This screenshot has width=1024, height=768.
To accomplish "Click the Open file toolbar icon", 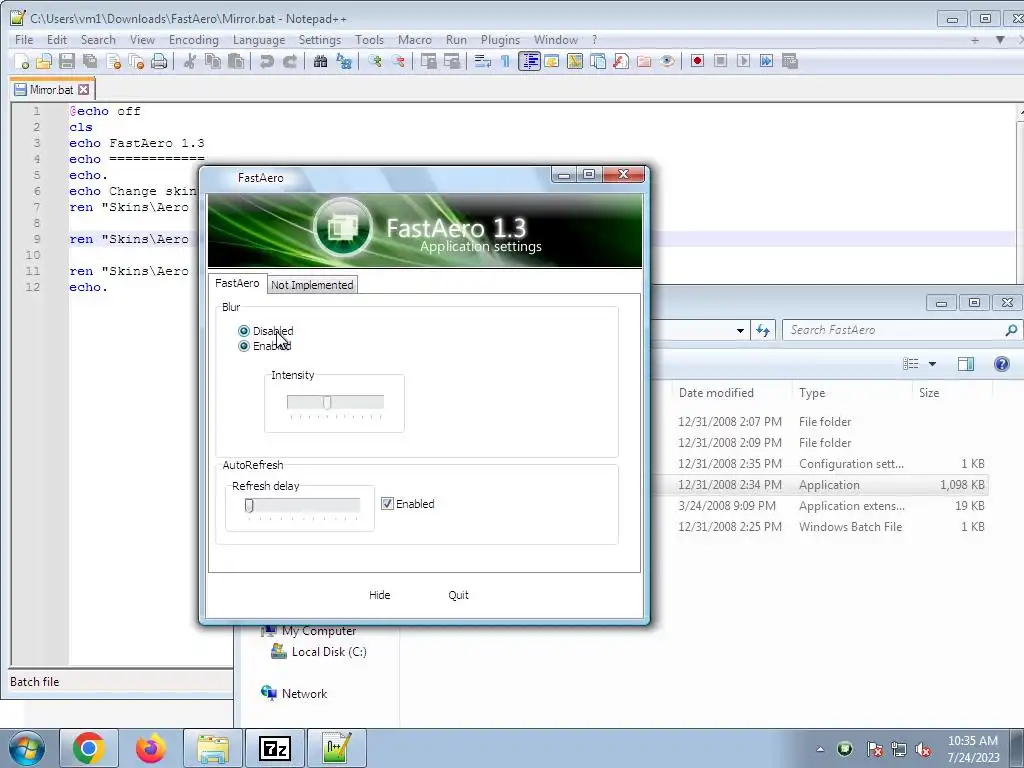I will (x=44, y=61).
